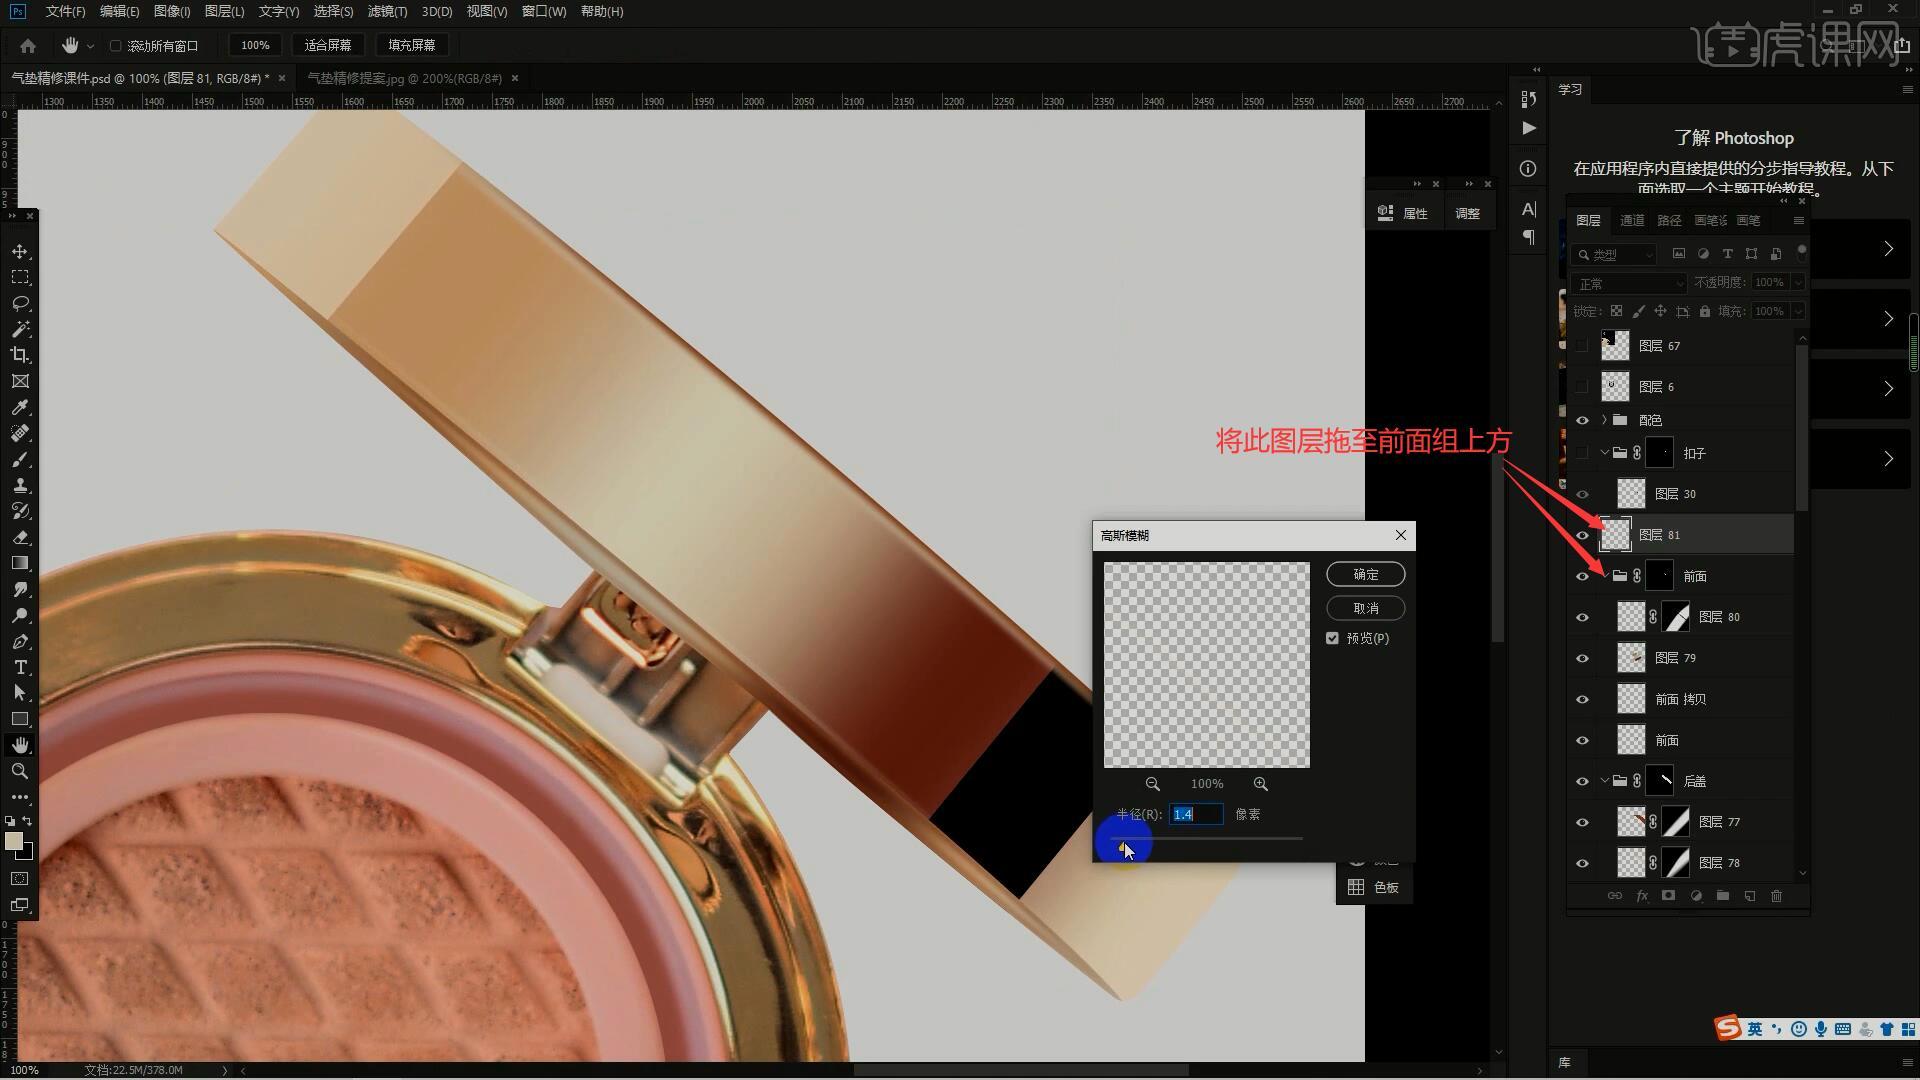Select the Eyedropper tool
The image size is (1920, 1080).
20,407
